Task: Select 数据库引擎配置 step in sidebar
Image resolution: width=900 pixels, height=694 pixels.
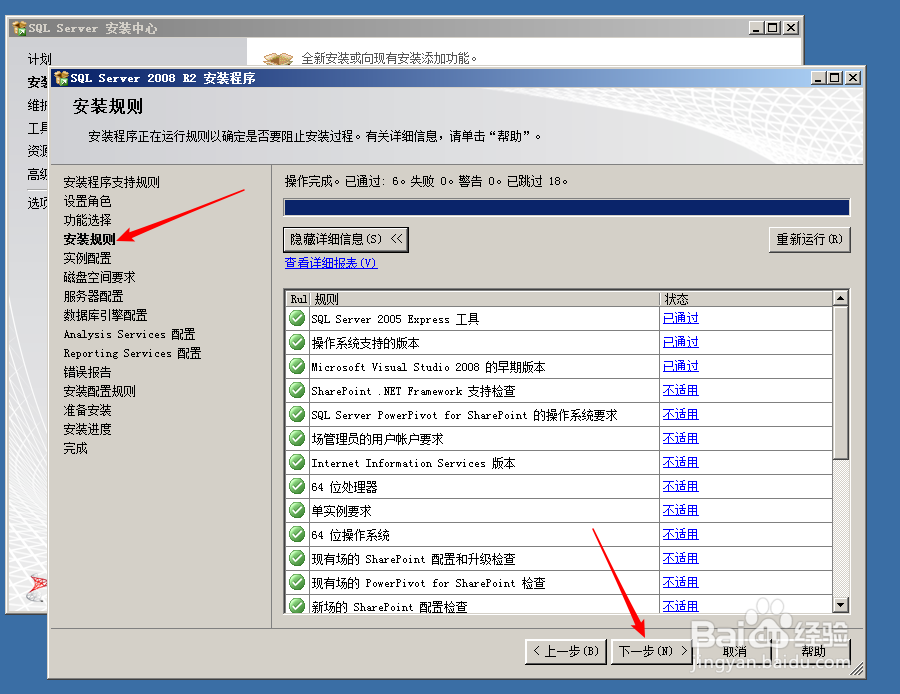Action: coord(106,315)
